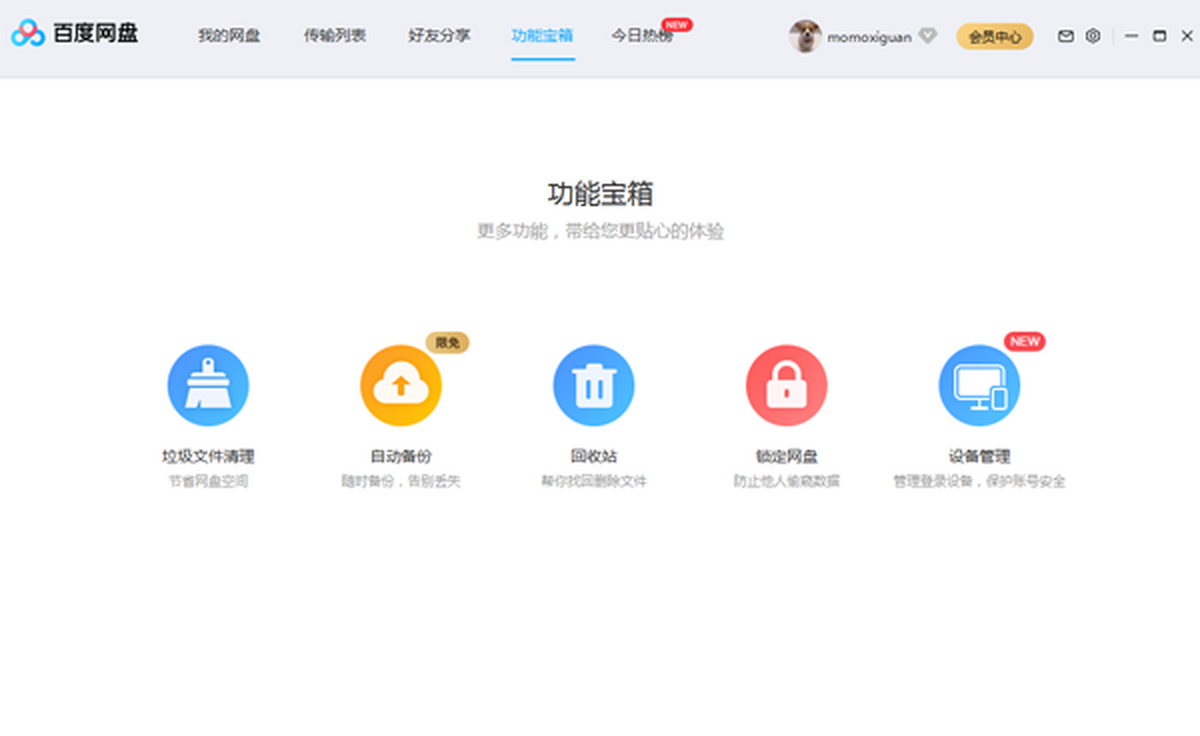
Task: Click the 防止他人偷窥数据 description text
Action: click(x=787, y=481)
